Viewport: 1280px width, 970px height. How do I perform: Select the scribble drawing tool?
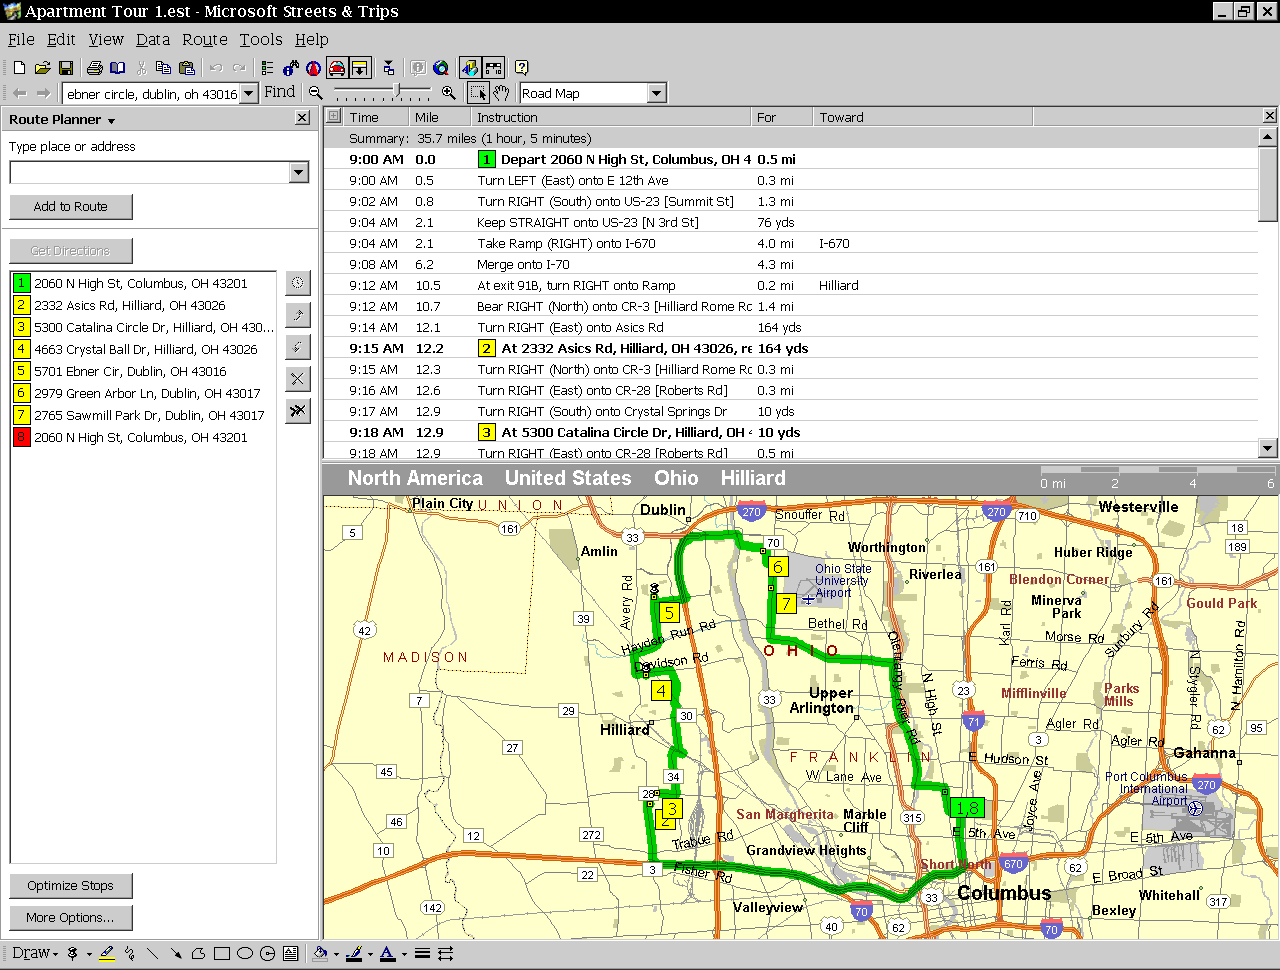[x=130, y=954]
